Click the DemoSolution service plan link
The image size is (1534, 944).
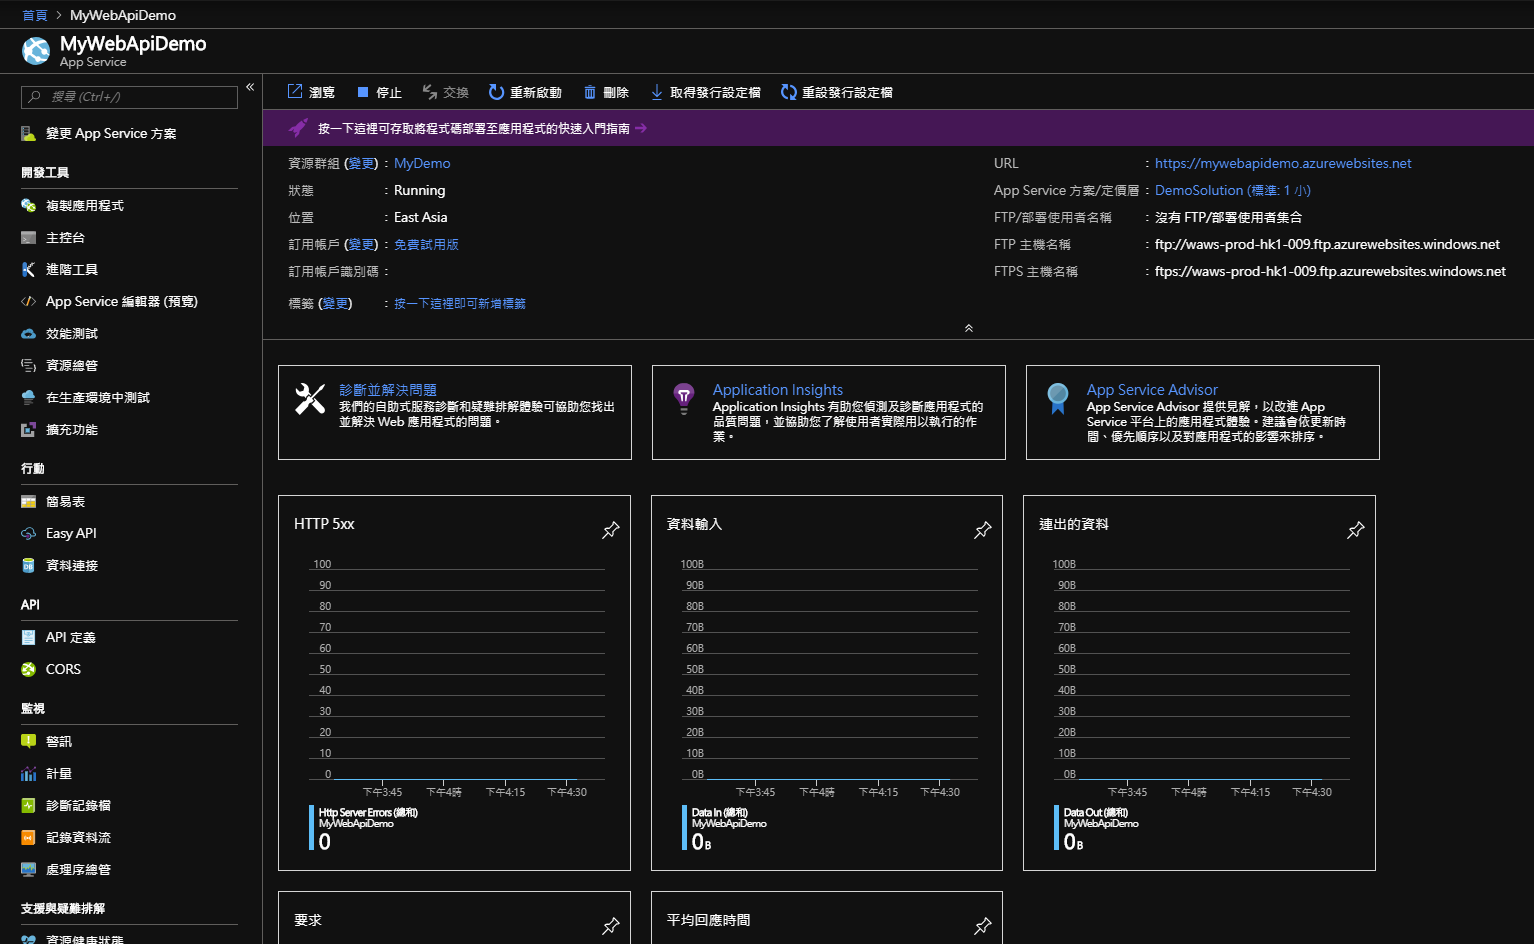point(1198,190)
